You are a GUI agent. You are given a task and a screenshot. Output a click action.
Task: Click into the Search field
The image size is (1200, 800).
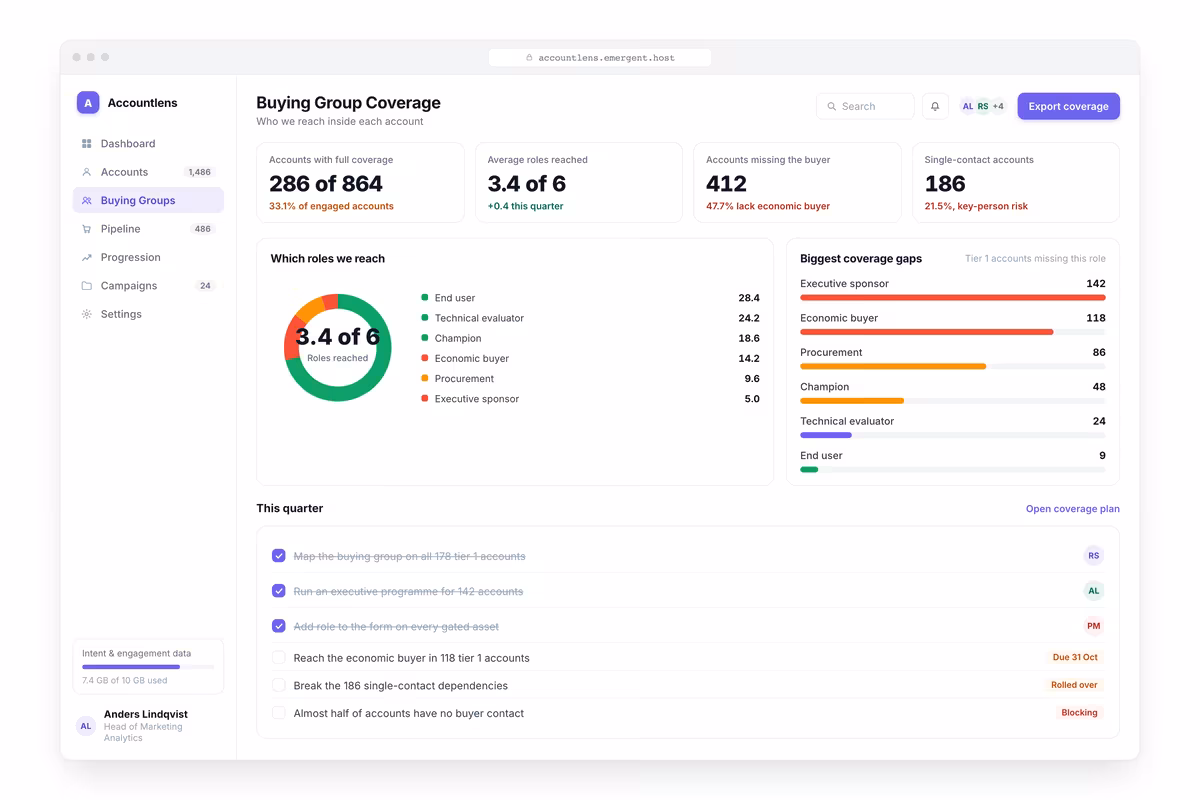[866, 106]
